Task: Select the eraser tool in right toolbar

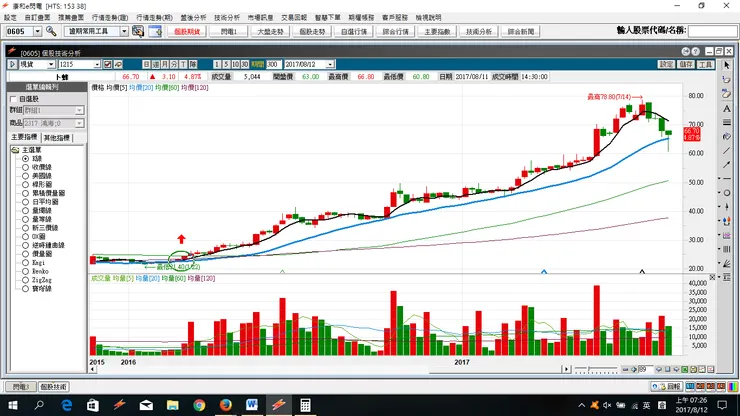Action: pyautogui.click(x=727, y=94)
